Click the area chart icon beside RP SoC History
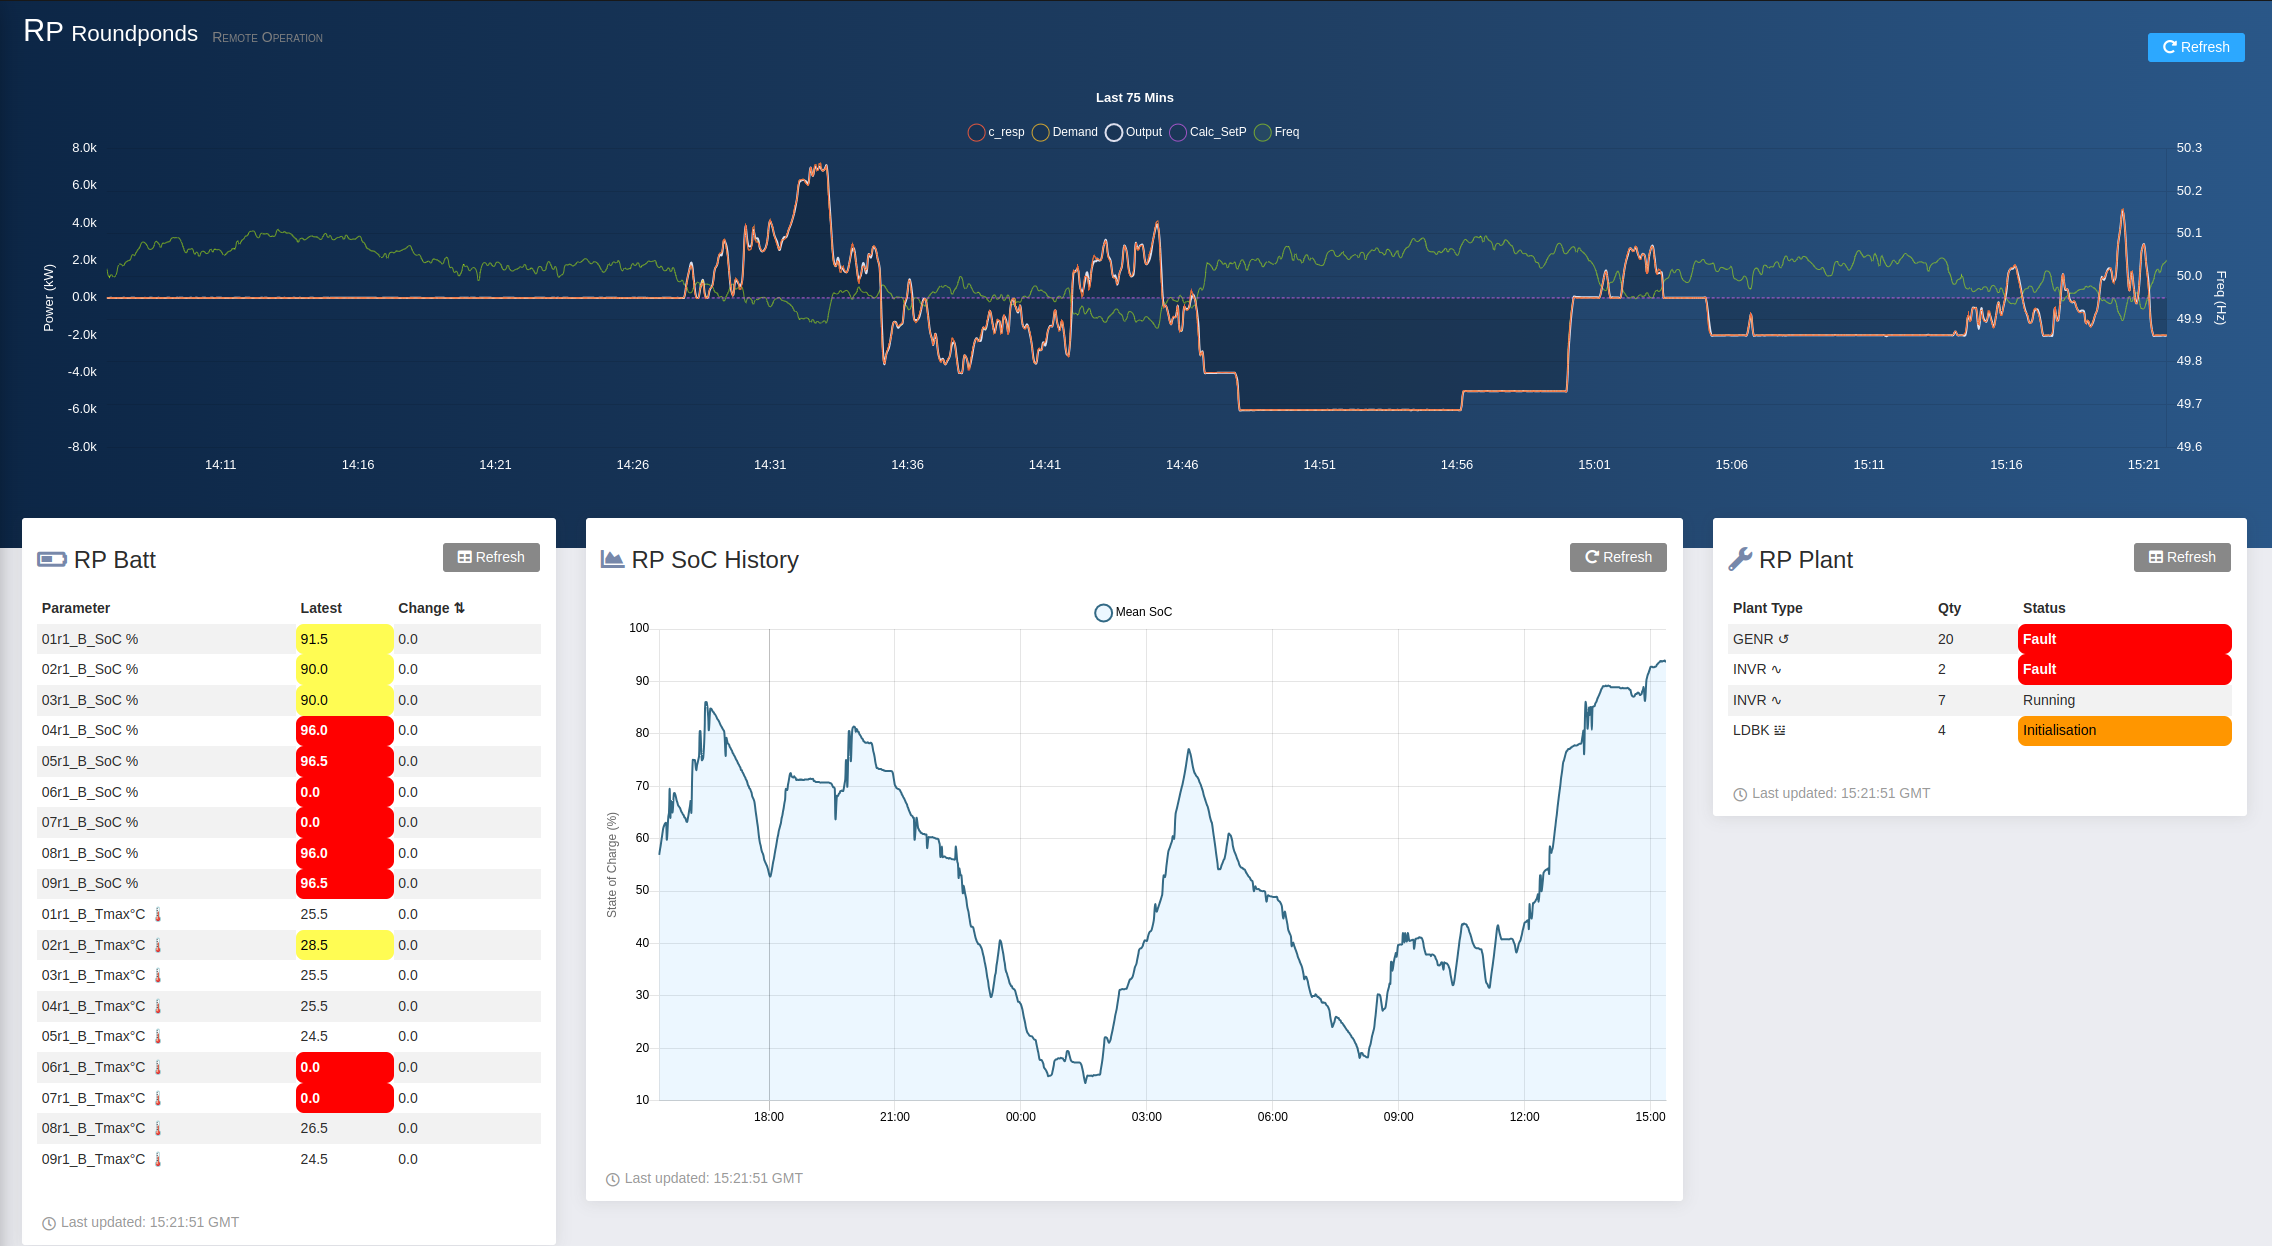The image size is (2272, 1246). click(612, 559)
